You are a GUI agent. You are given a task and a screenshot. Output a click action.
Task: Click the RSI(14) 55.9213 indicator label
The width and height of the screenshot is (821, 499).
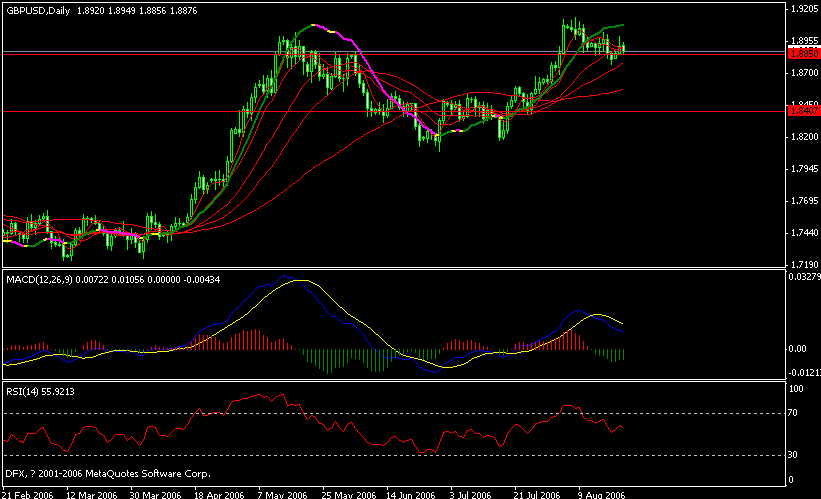(x=40, y=392)
